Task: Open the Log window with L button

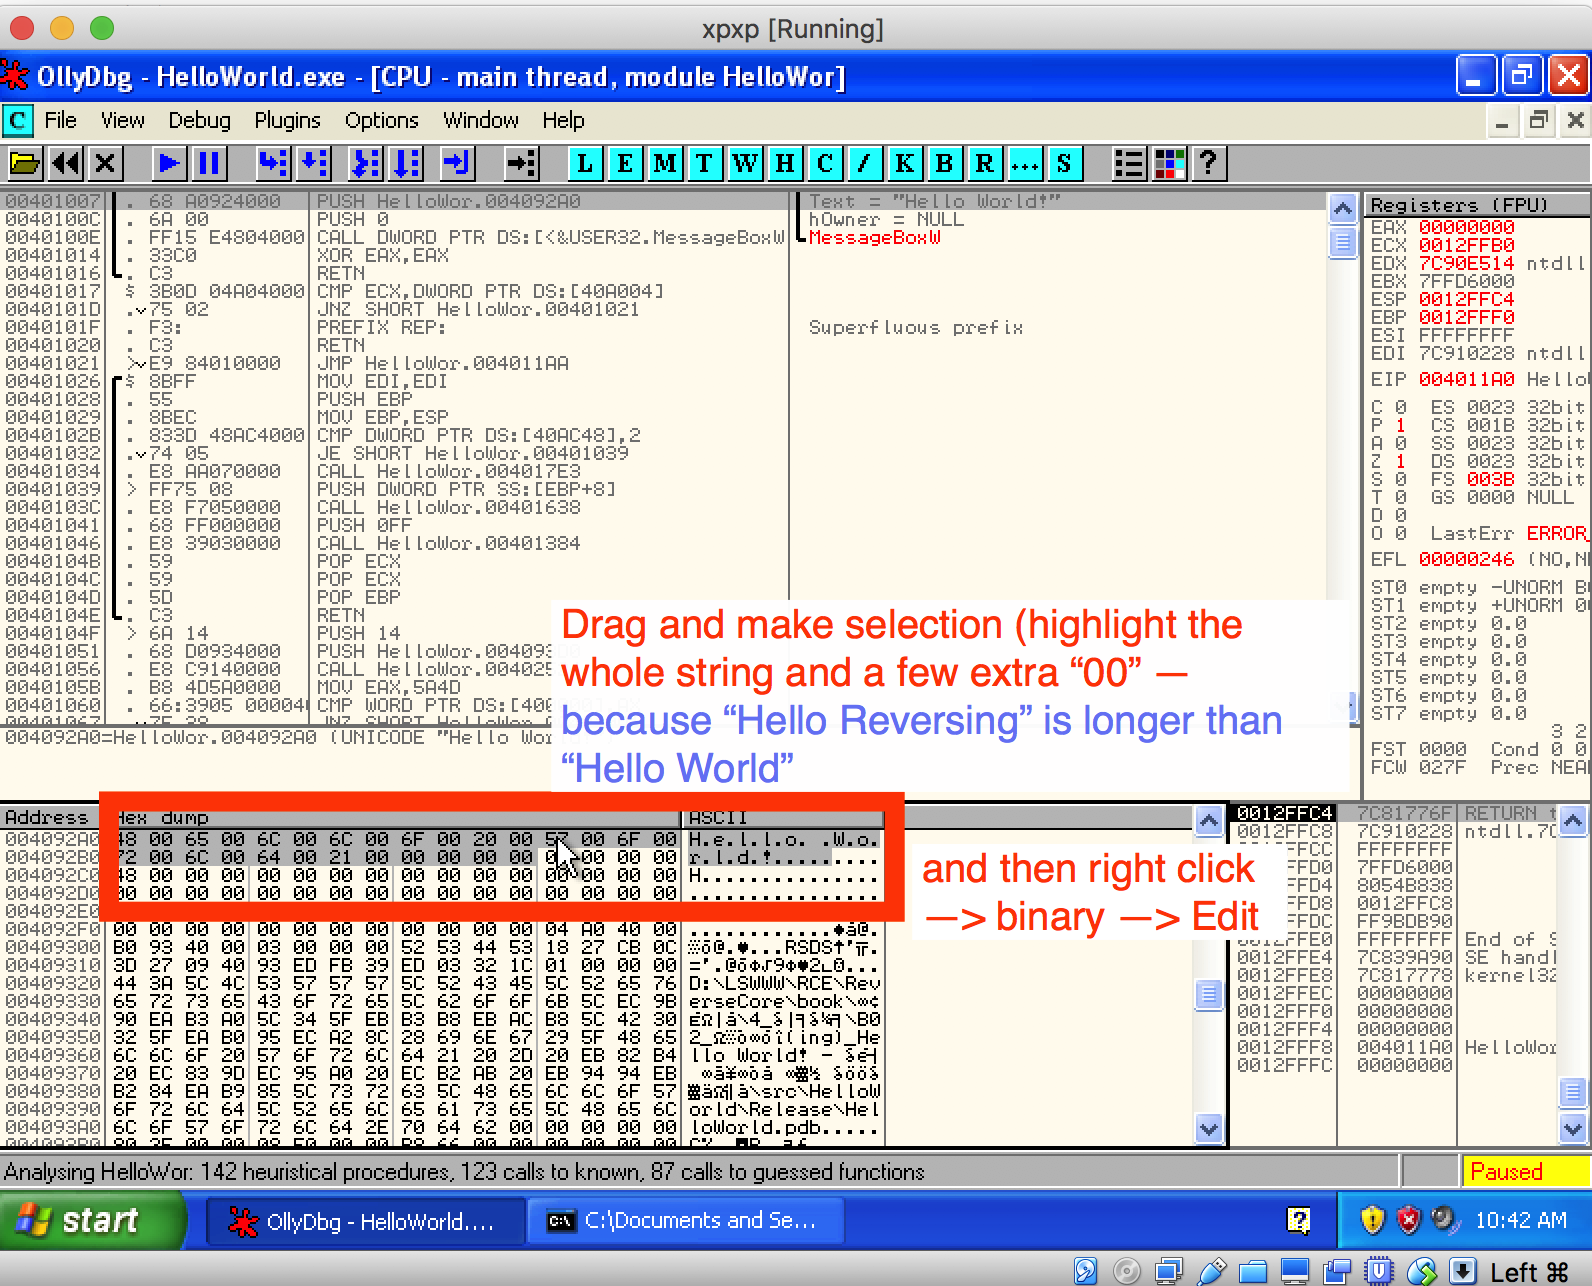Action: 585,163
